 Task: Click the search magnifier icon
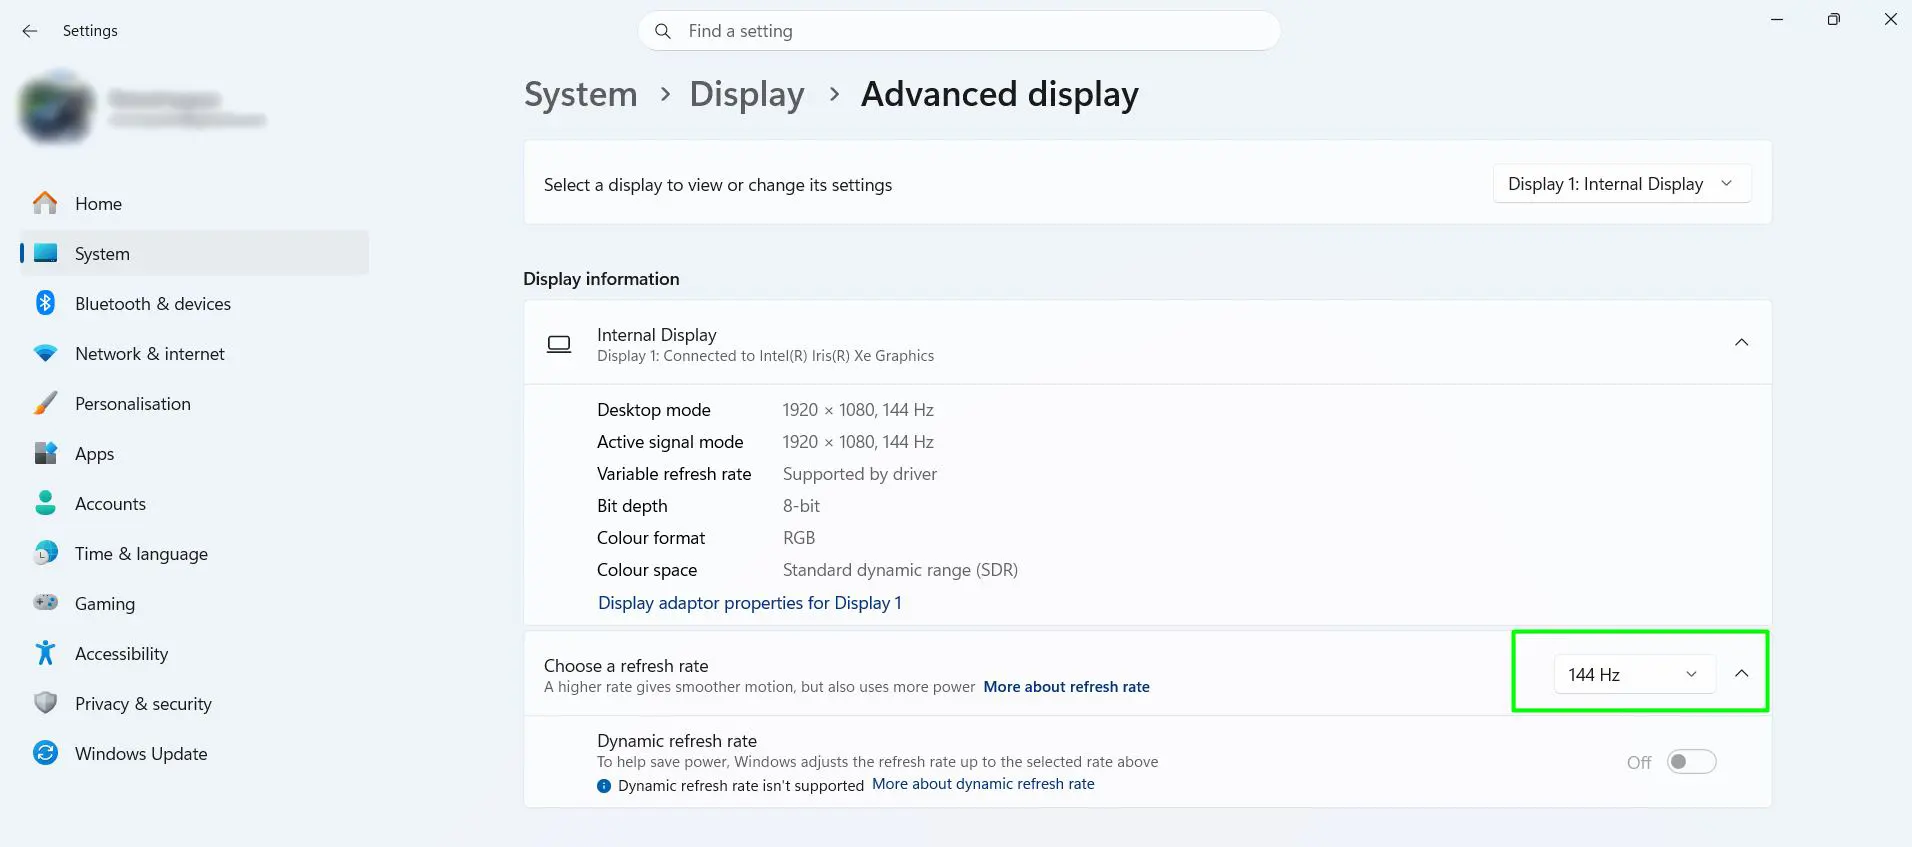[x=662, y=31]
